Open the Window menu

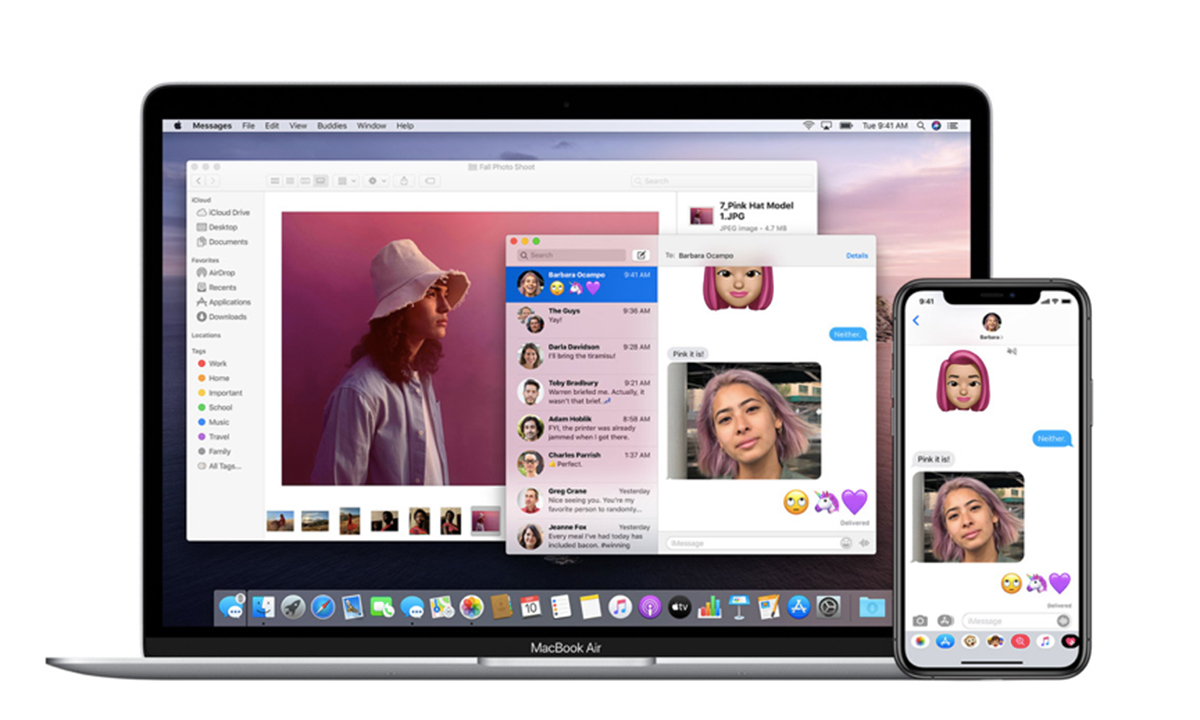point(371,126)
